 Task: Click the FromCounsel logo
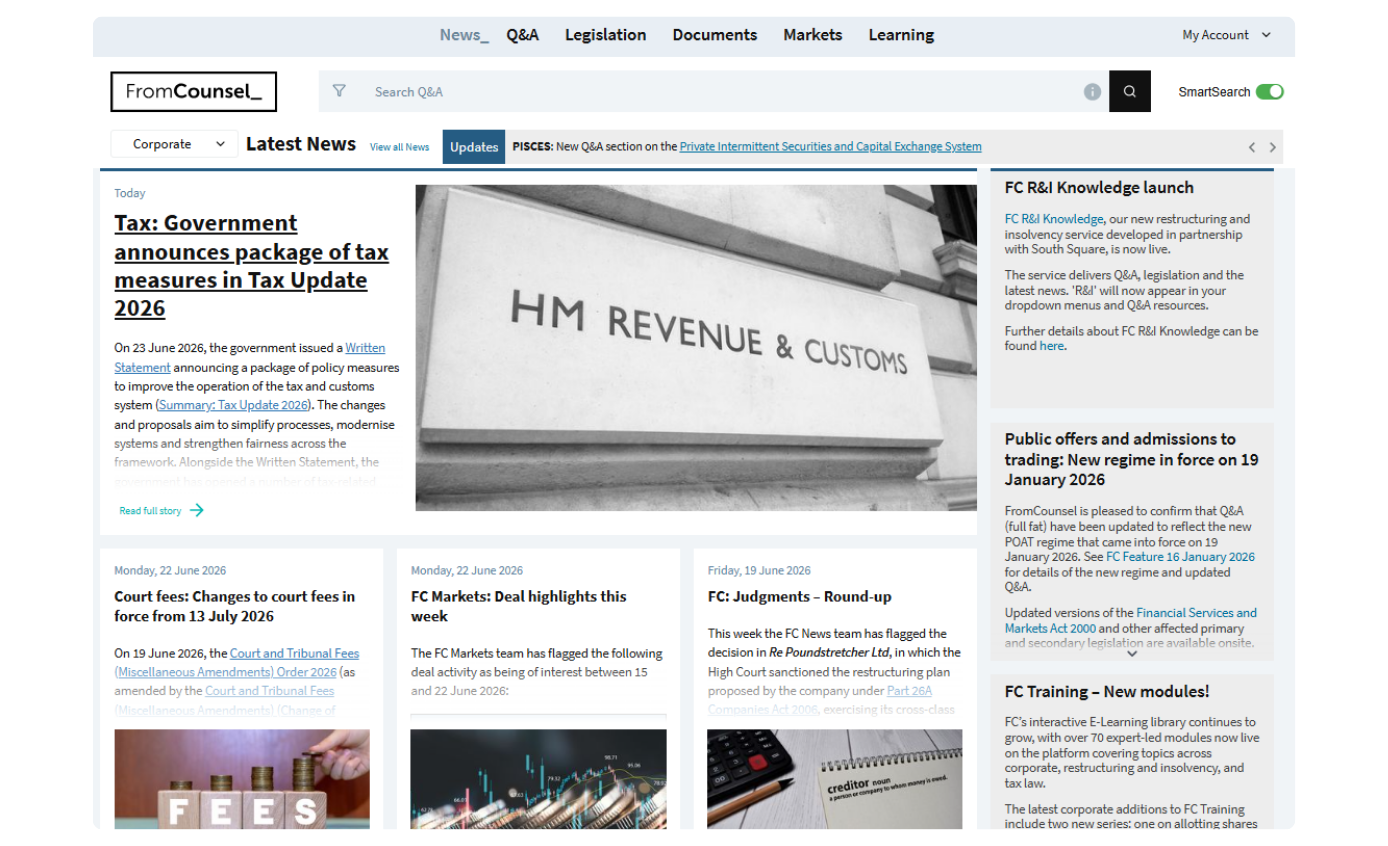tap(194, 91)
